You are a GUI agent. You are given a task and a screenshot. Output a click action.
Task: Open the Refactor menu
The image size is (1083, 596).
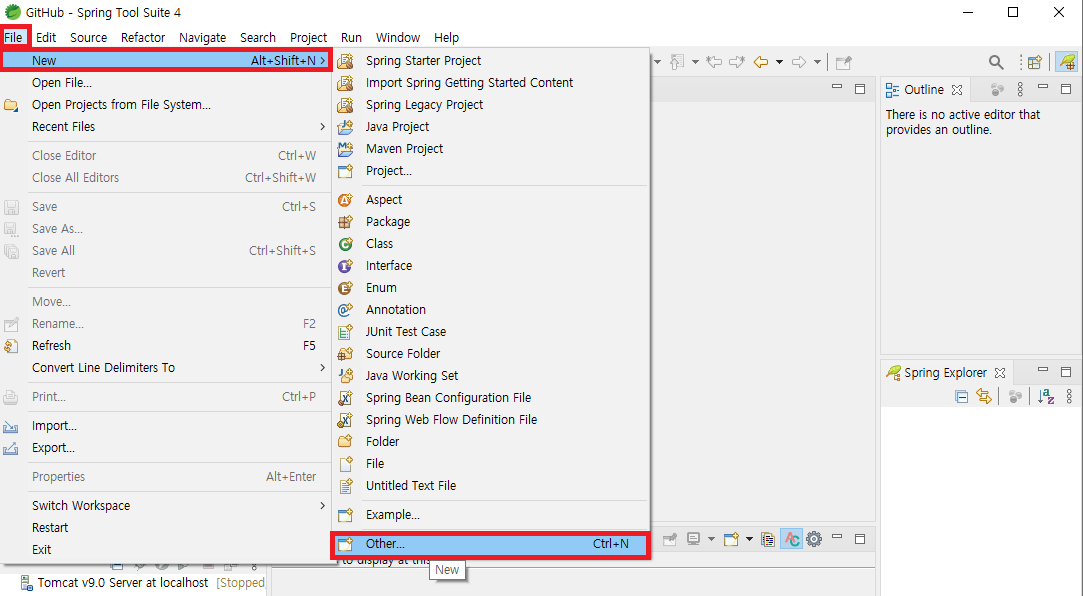pyautogui.click(x=143, y=37)
